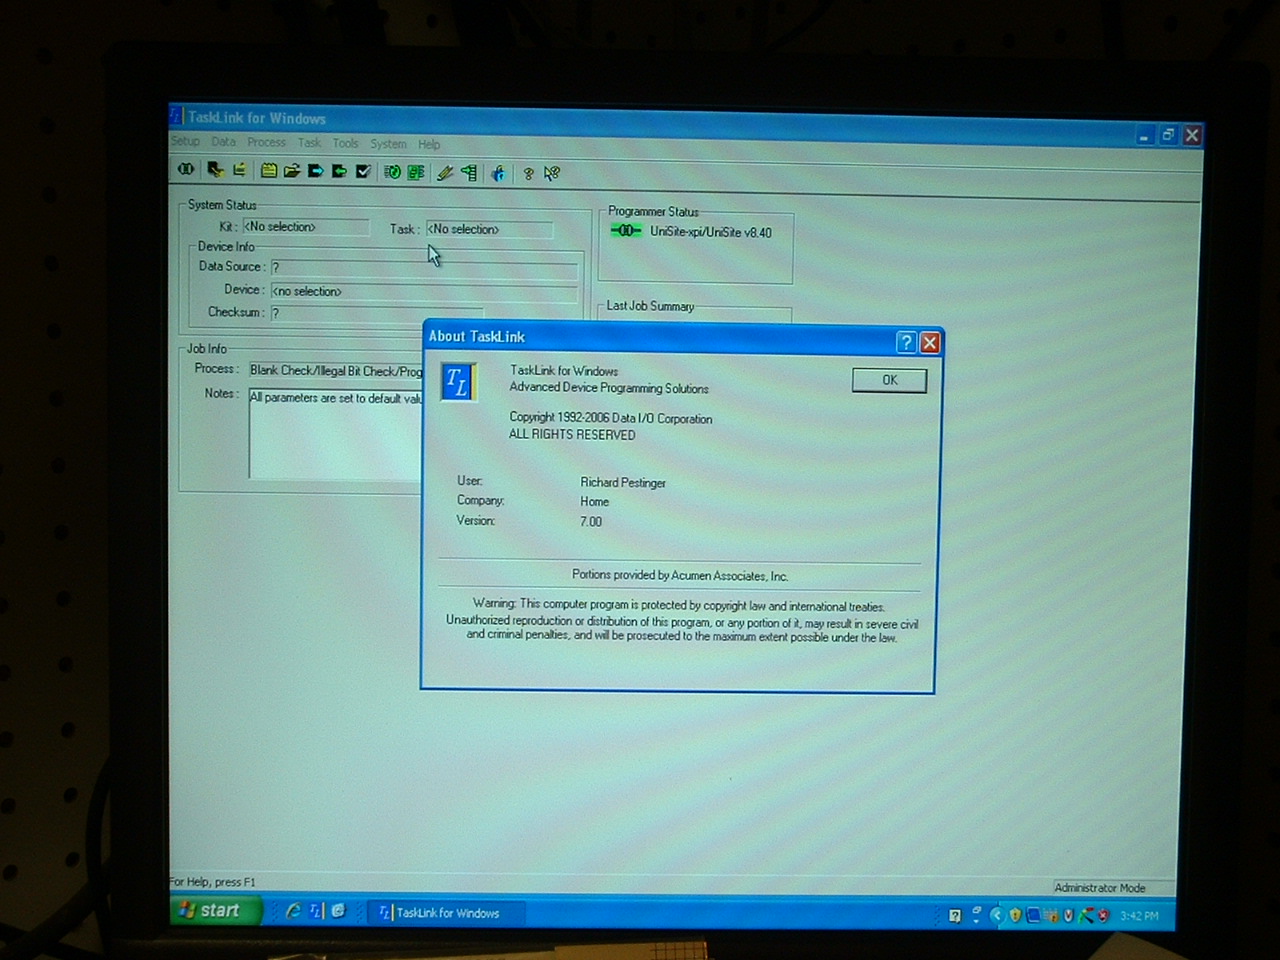1280x960 pixels.
Task: Click the TaskLink quick launch icon
Action: click(316, 911)
